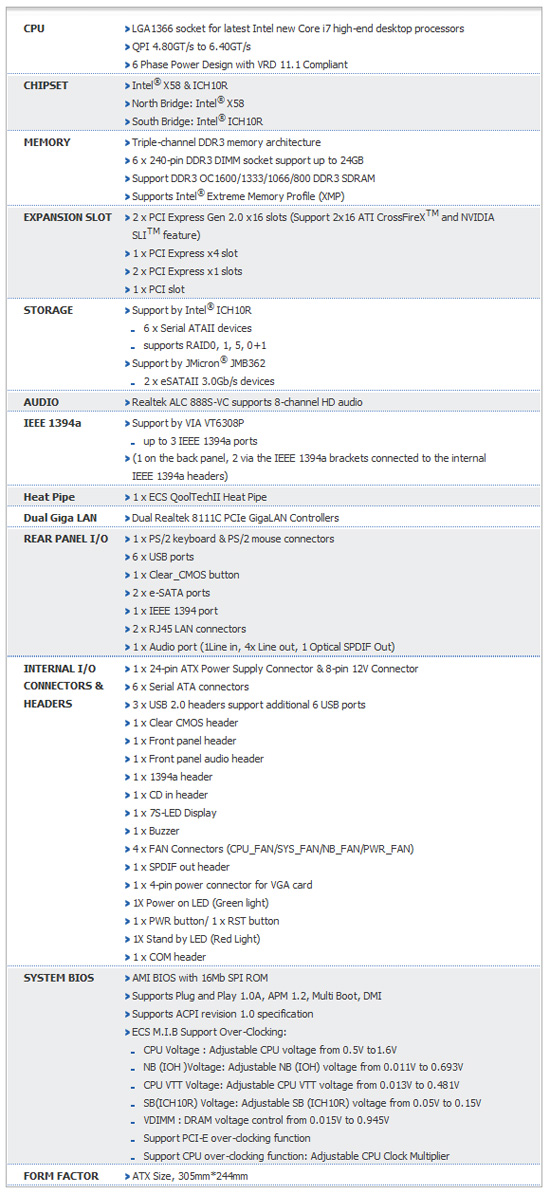
Task: Select the CPU section label
Action: tap(34, 28)
